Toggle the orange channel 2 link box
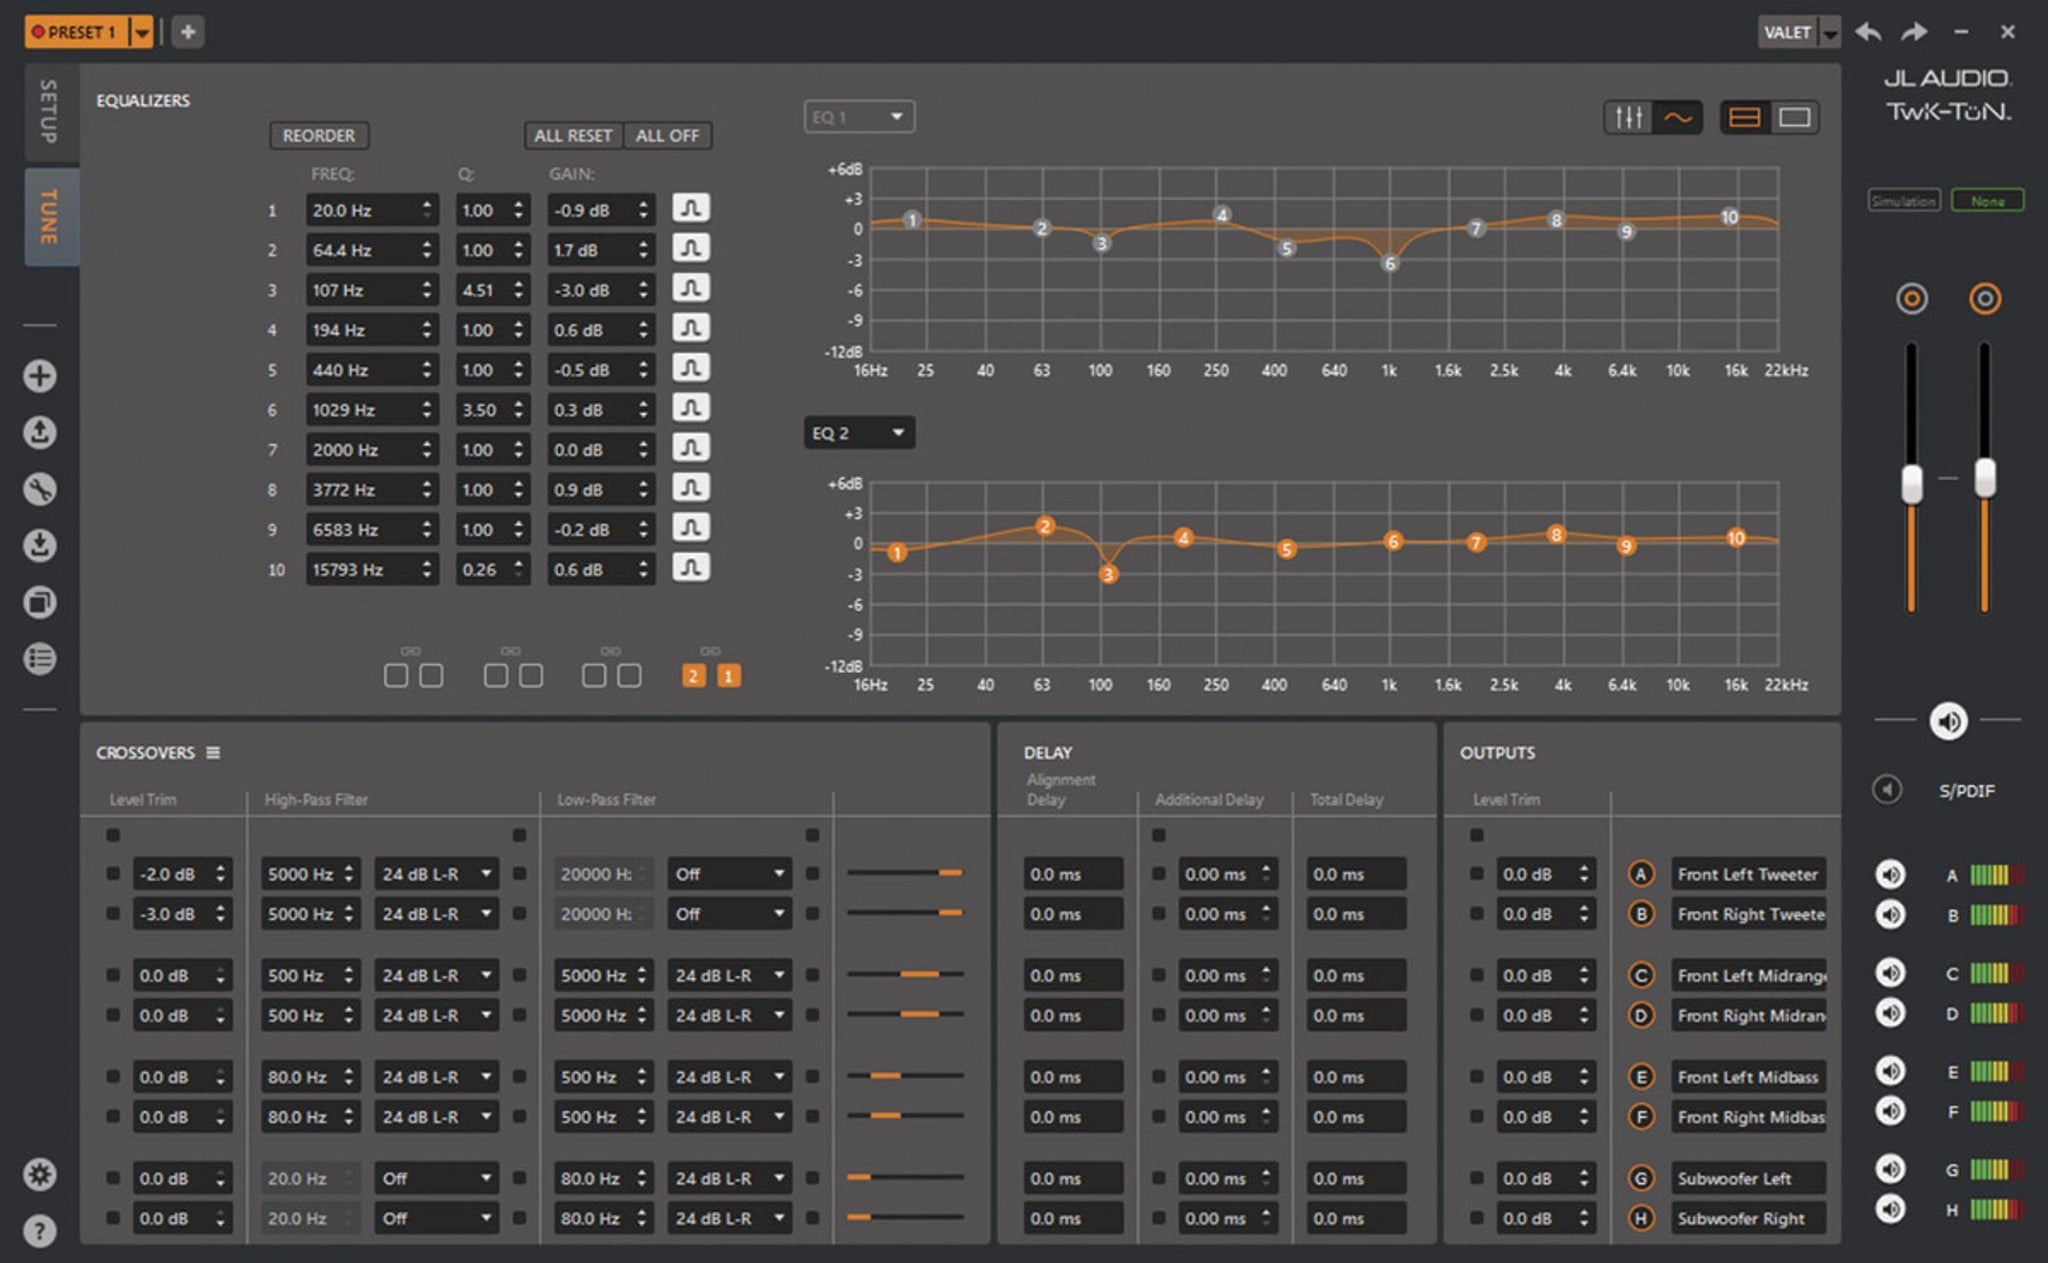 pos(693,677)
